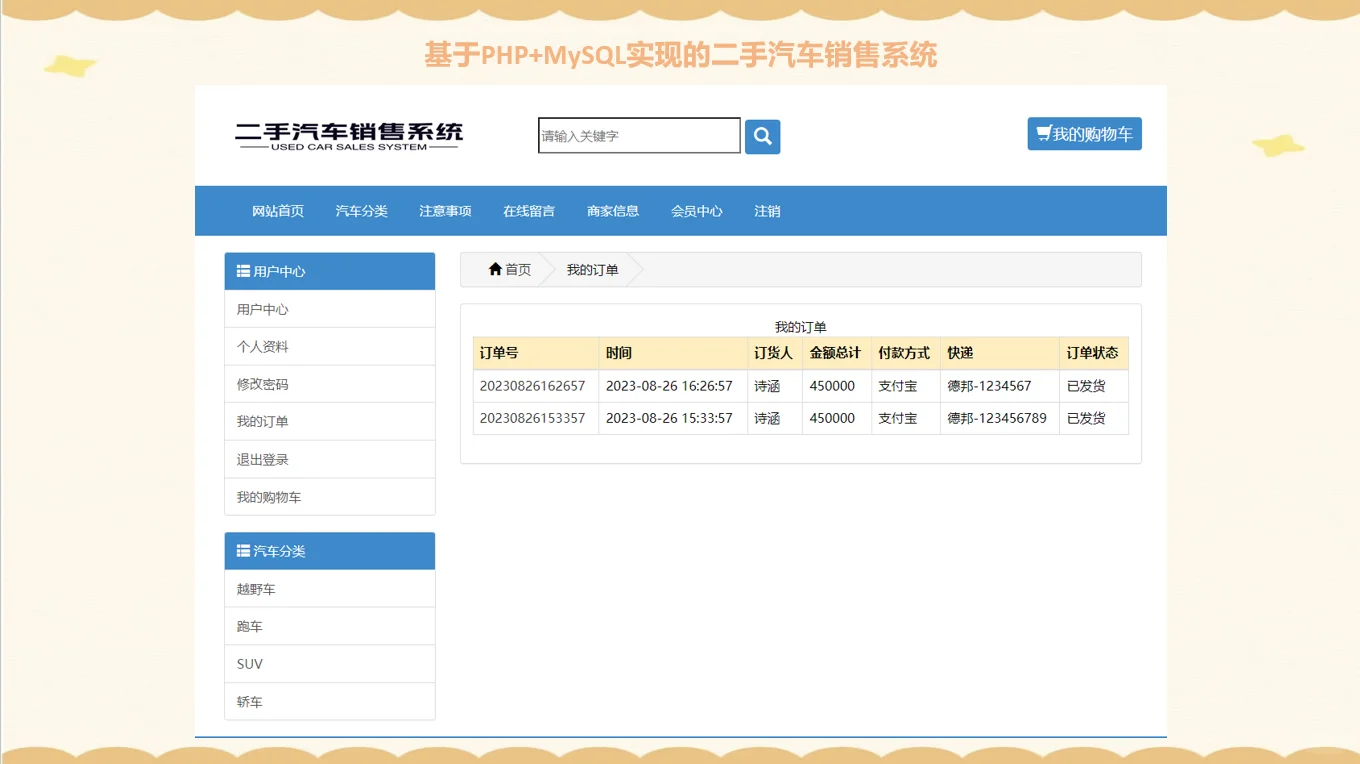
Task: Select 会员中心 from the navigation menu
Action: [x=696, y=211]
